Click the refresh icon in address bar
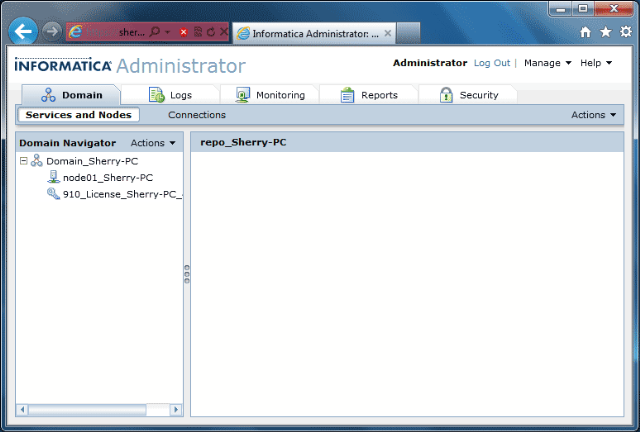The image size is (640, 432). click(211, 32)
